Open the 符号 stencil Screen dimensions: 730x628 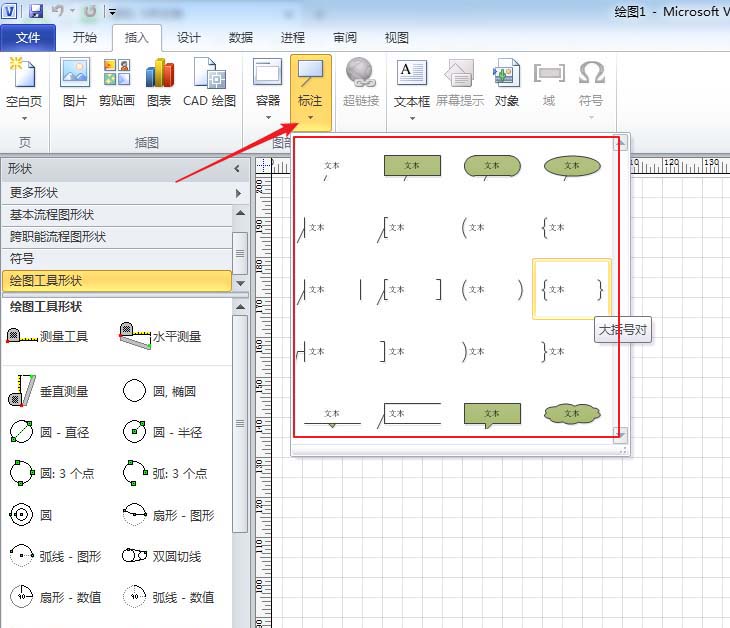[117, 258]
